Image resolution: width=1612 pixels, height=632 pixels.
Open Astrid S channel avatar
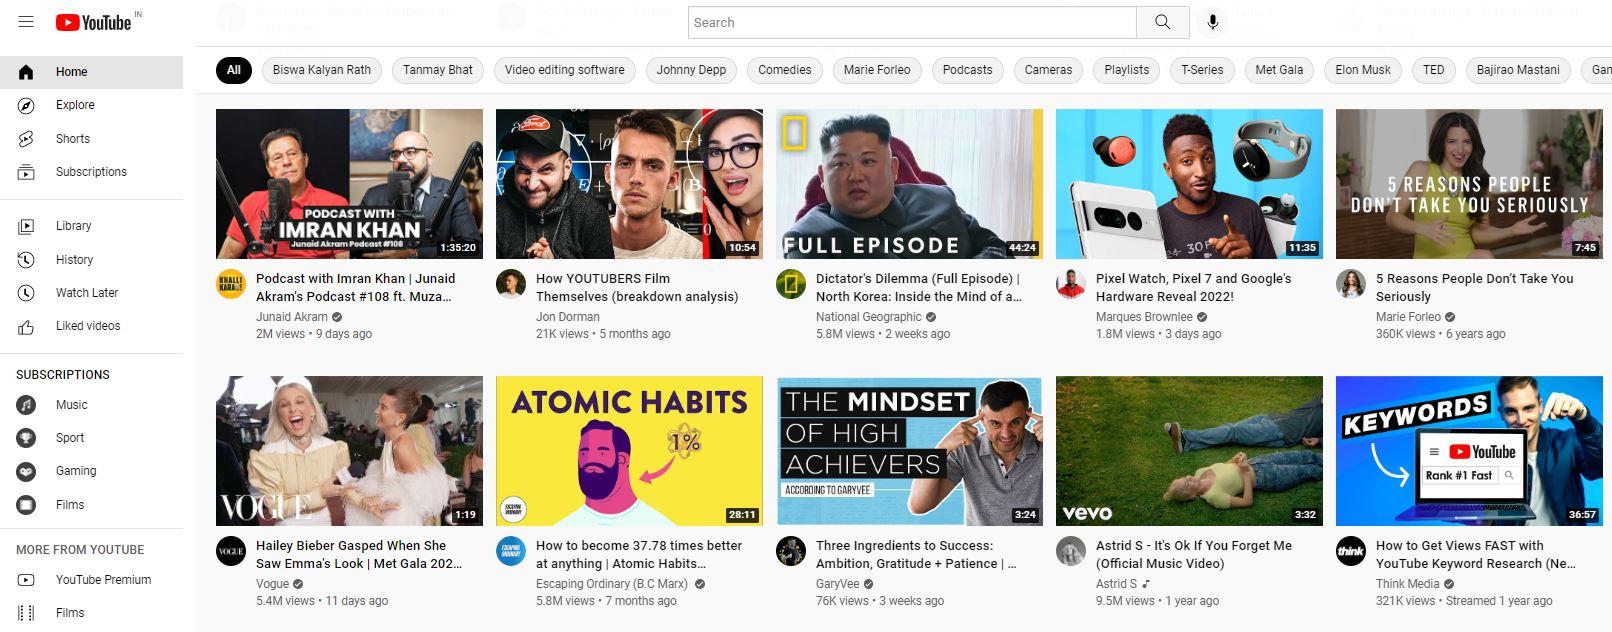coord(1071,551)
